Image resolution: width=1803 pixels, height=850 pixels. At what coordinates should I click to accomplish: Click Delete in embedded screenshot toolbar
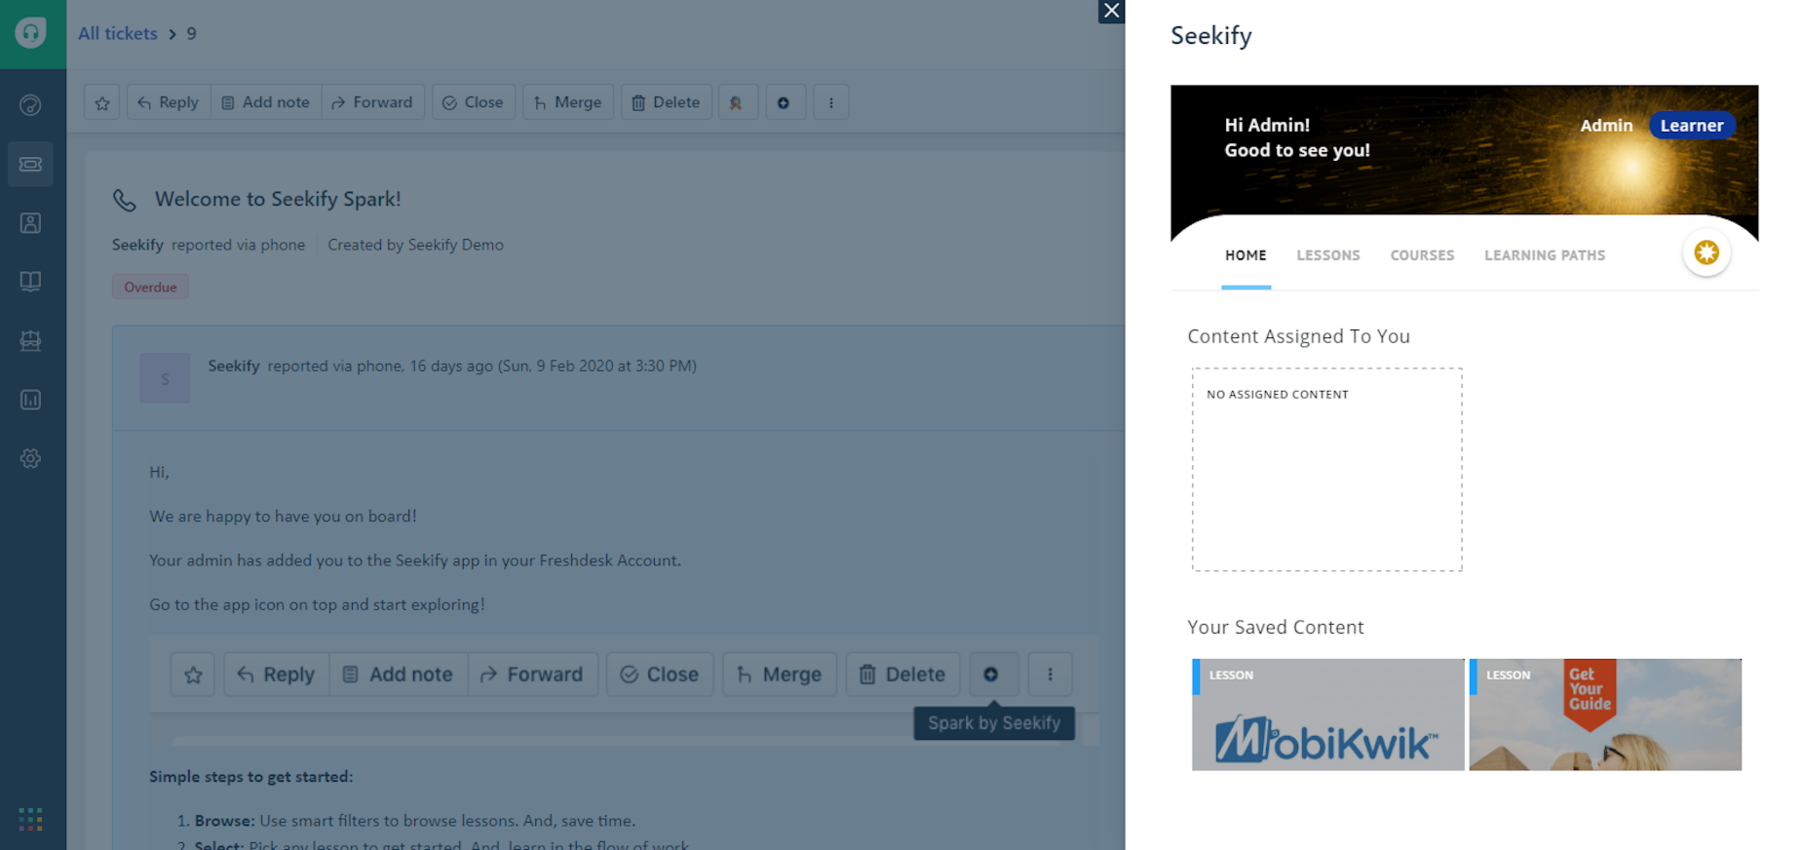point(903,675)
